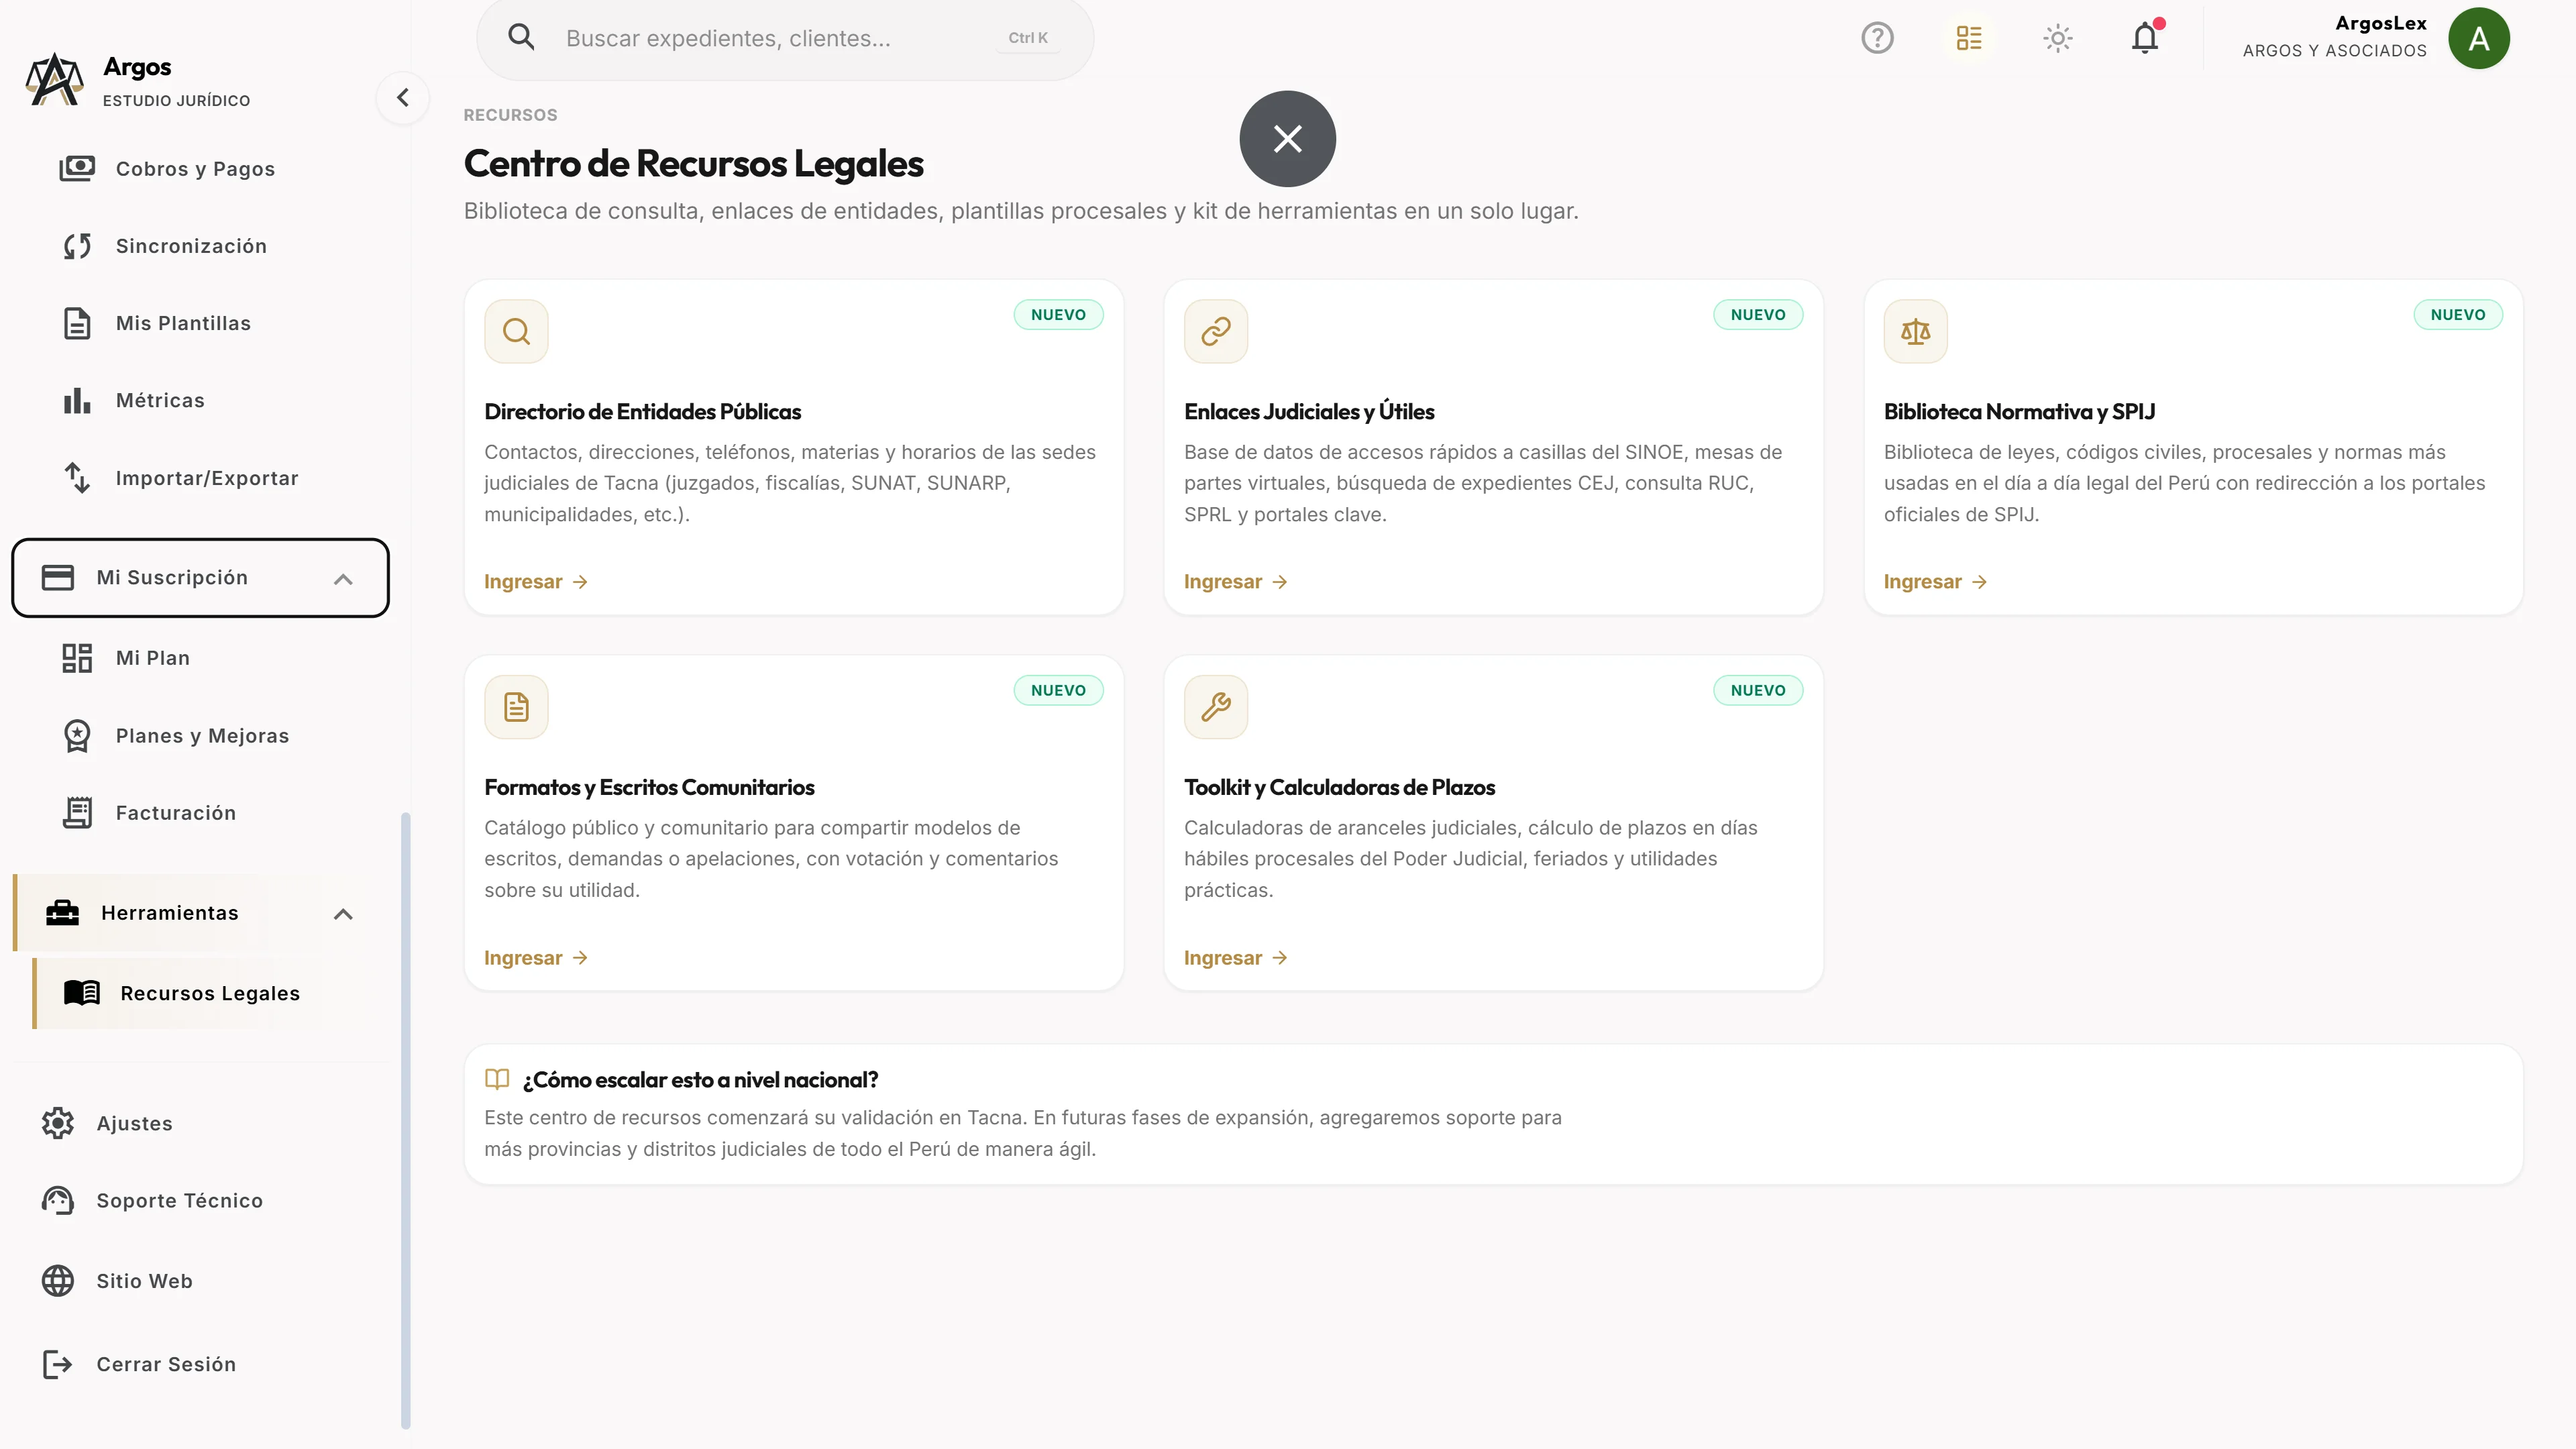The image size is (2576, 1449).
Task: Click the search expedientes input field
Action: click(785, 38)
